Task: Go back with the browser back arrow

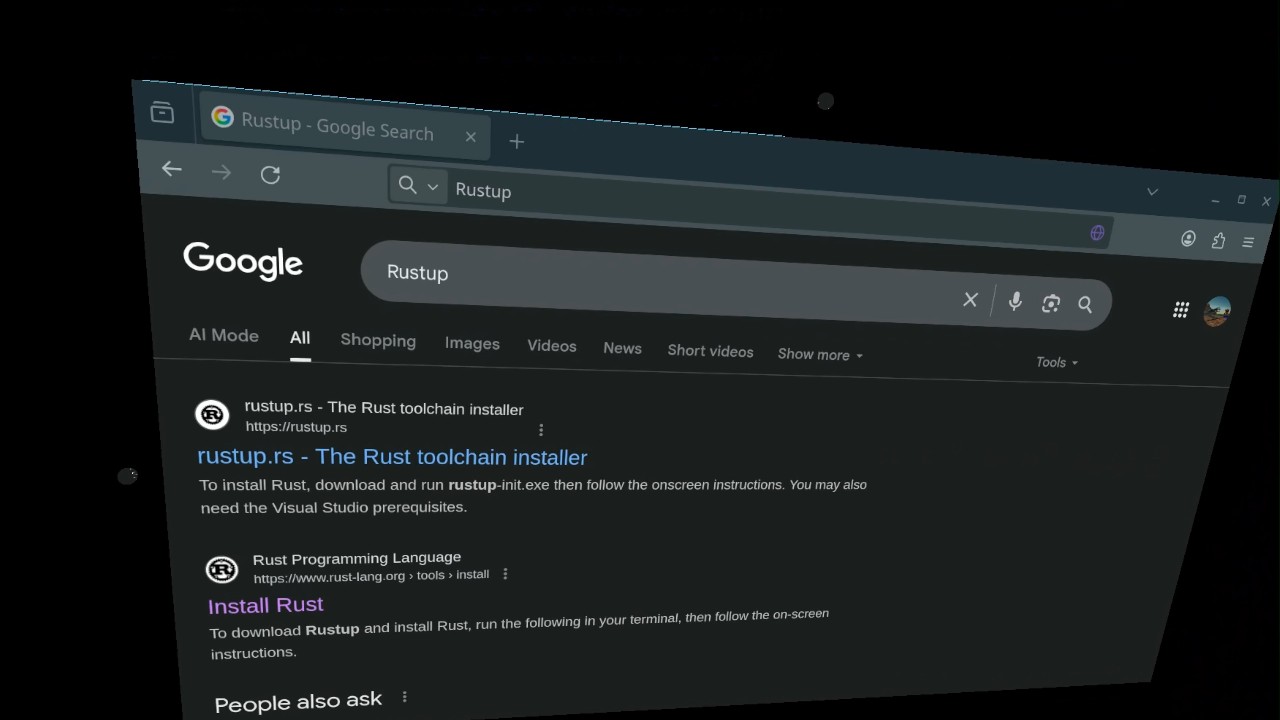Action: 171,169
